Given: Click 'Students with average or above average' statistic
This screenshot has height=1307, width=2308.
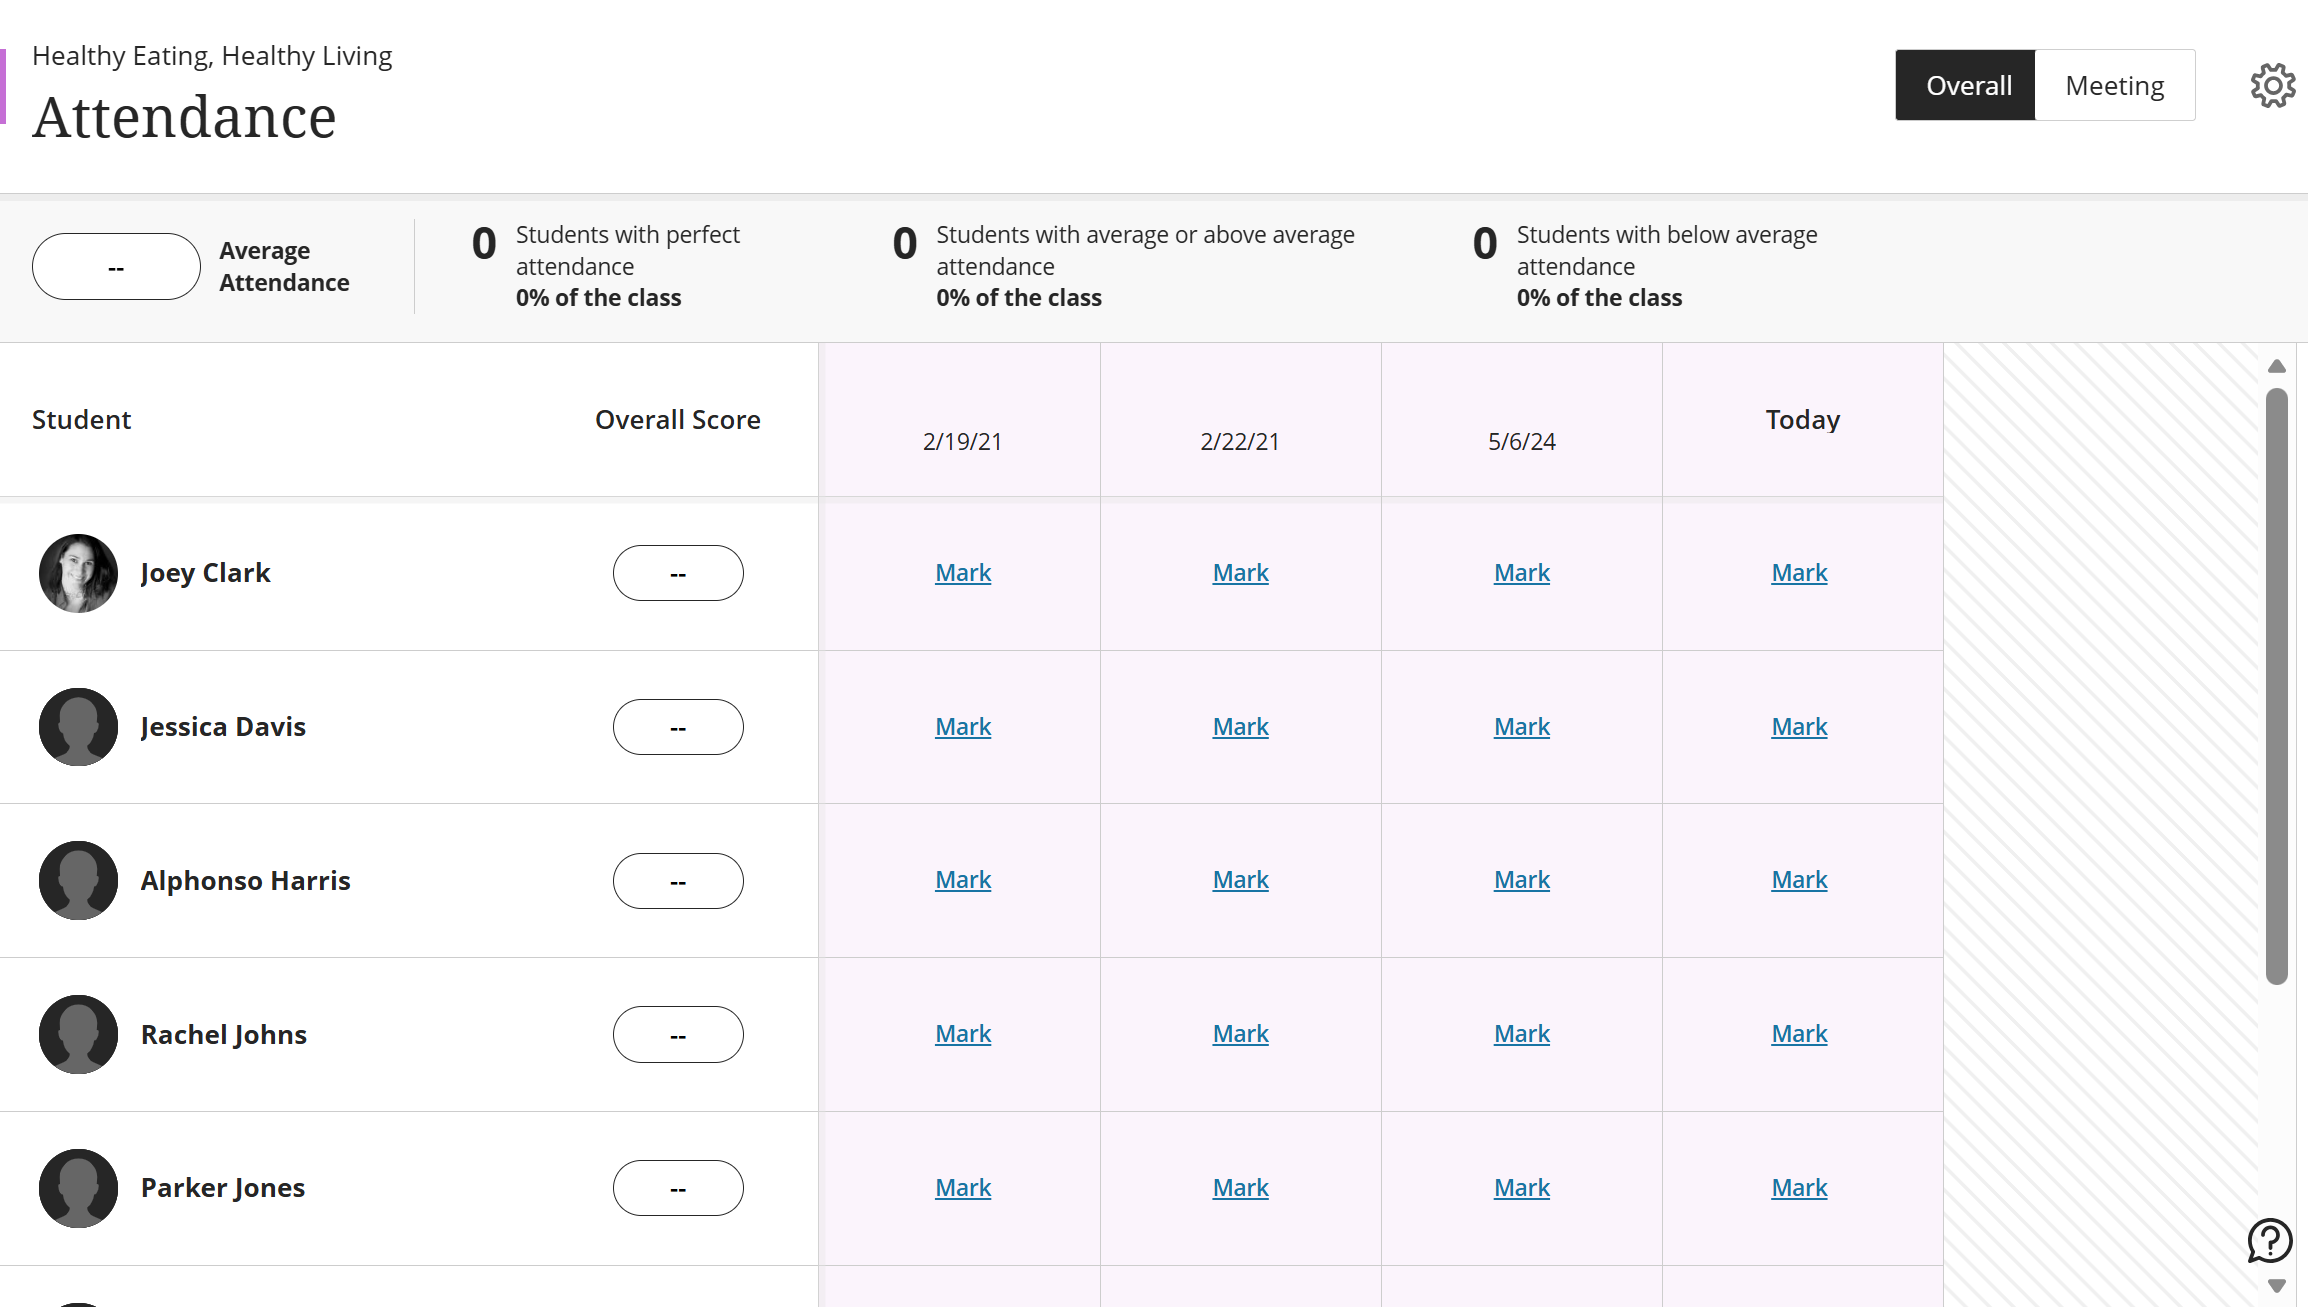Looking at the screenshot, I should click(1123, 266).
